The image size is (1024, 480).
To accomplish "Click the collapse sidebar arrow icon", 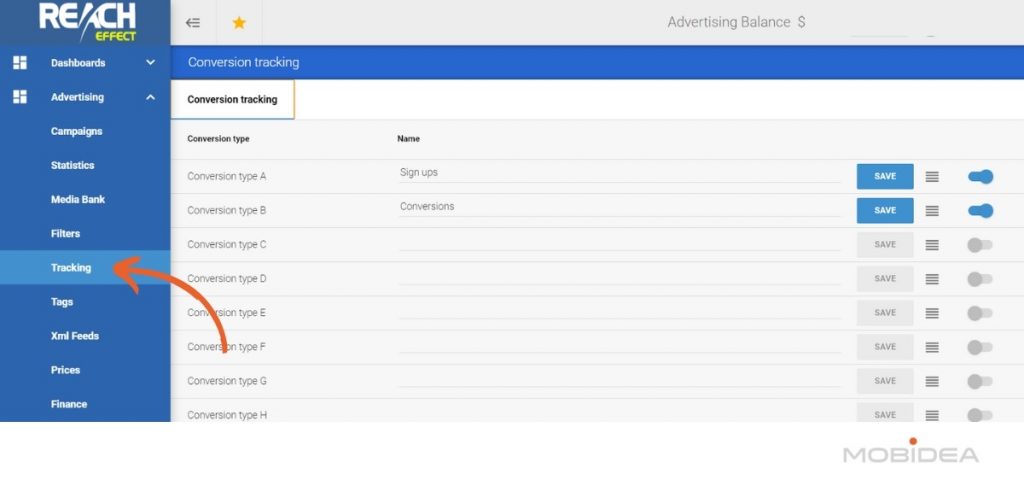I will (193, 22).
